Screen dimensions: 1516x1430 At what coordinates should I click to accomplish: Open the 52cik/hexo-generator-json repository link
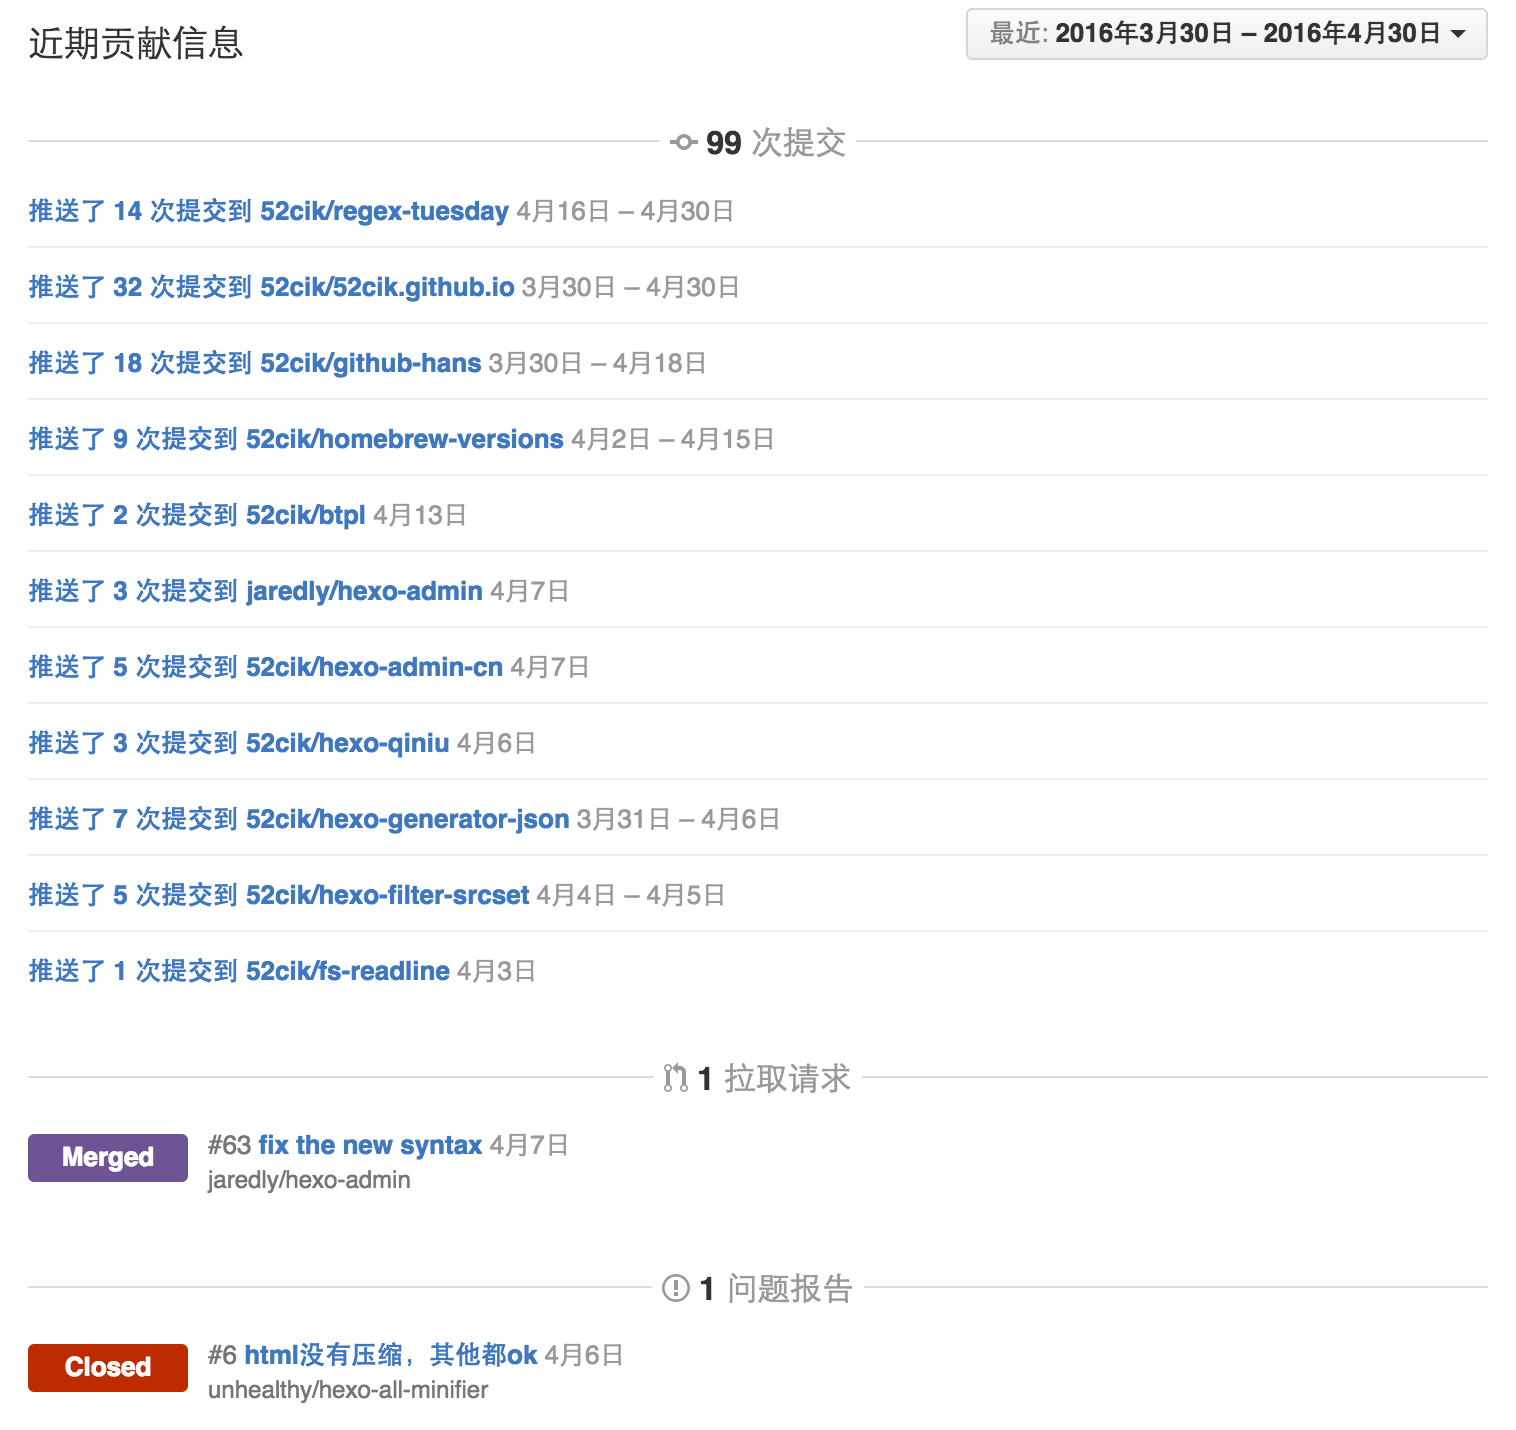(406, 819)
